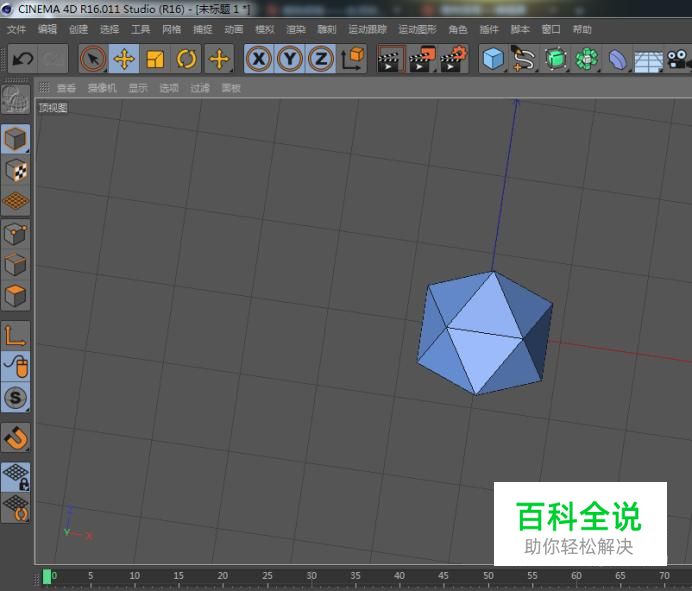Viewport: 692px width, 591px height.
Task: Activate the Move tool
Action: click(124, 59)
